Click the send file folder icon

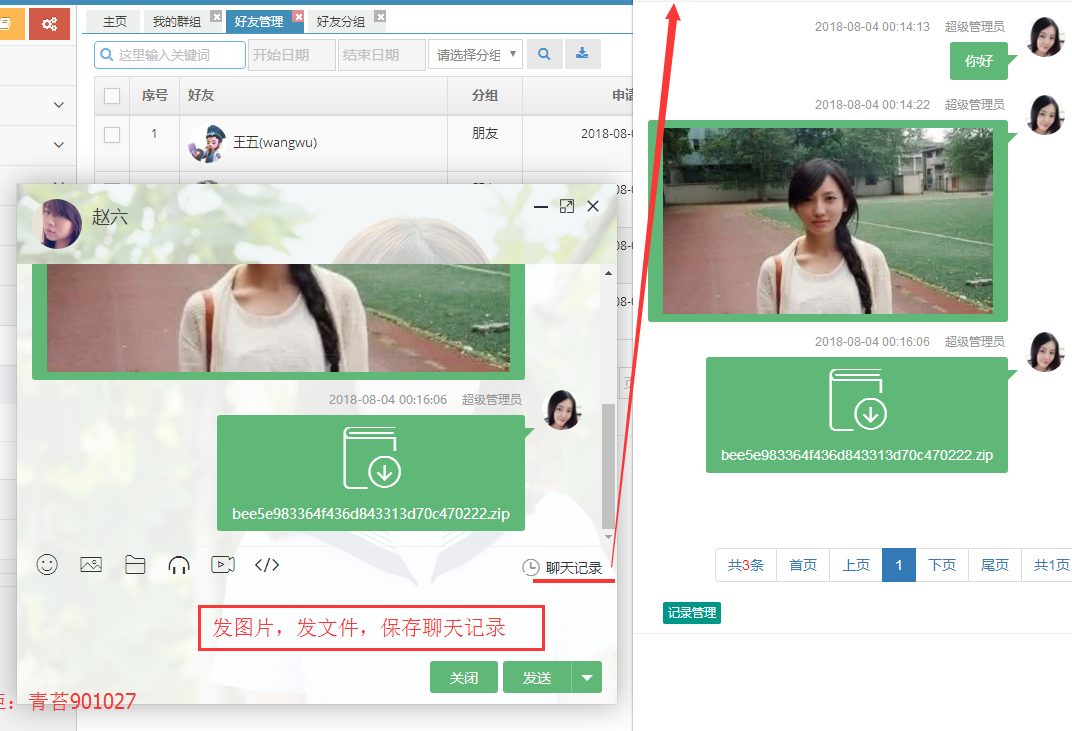coord(135,564)
